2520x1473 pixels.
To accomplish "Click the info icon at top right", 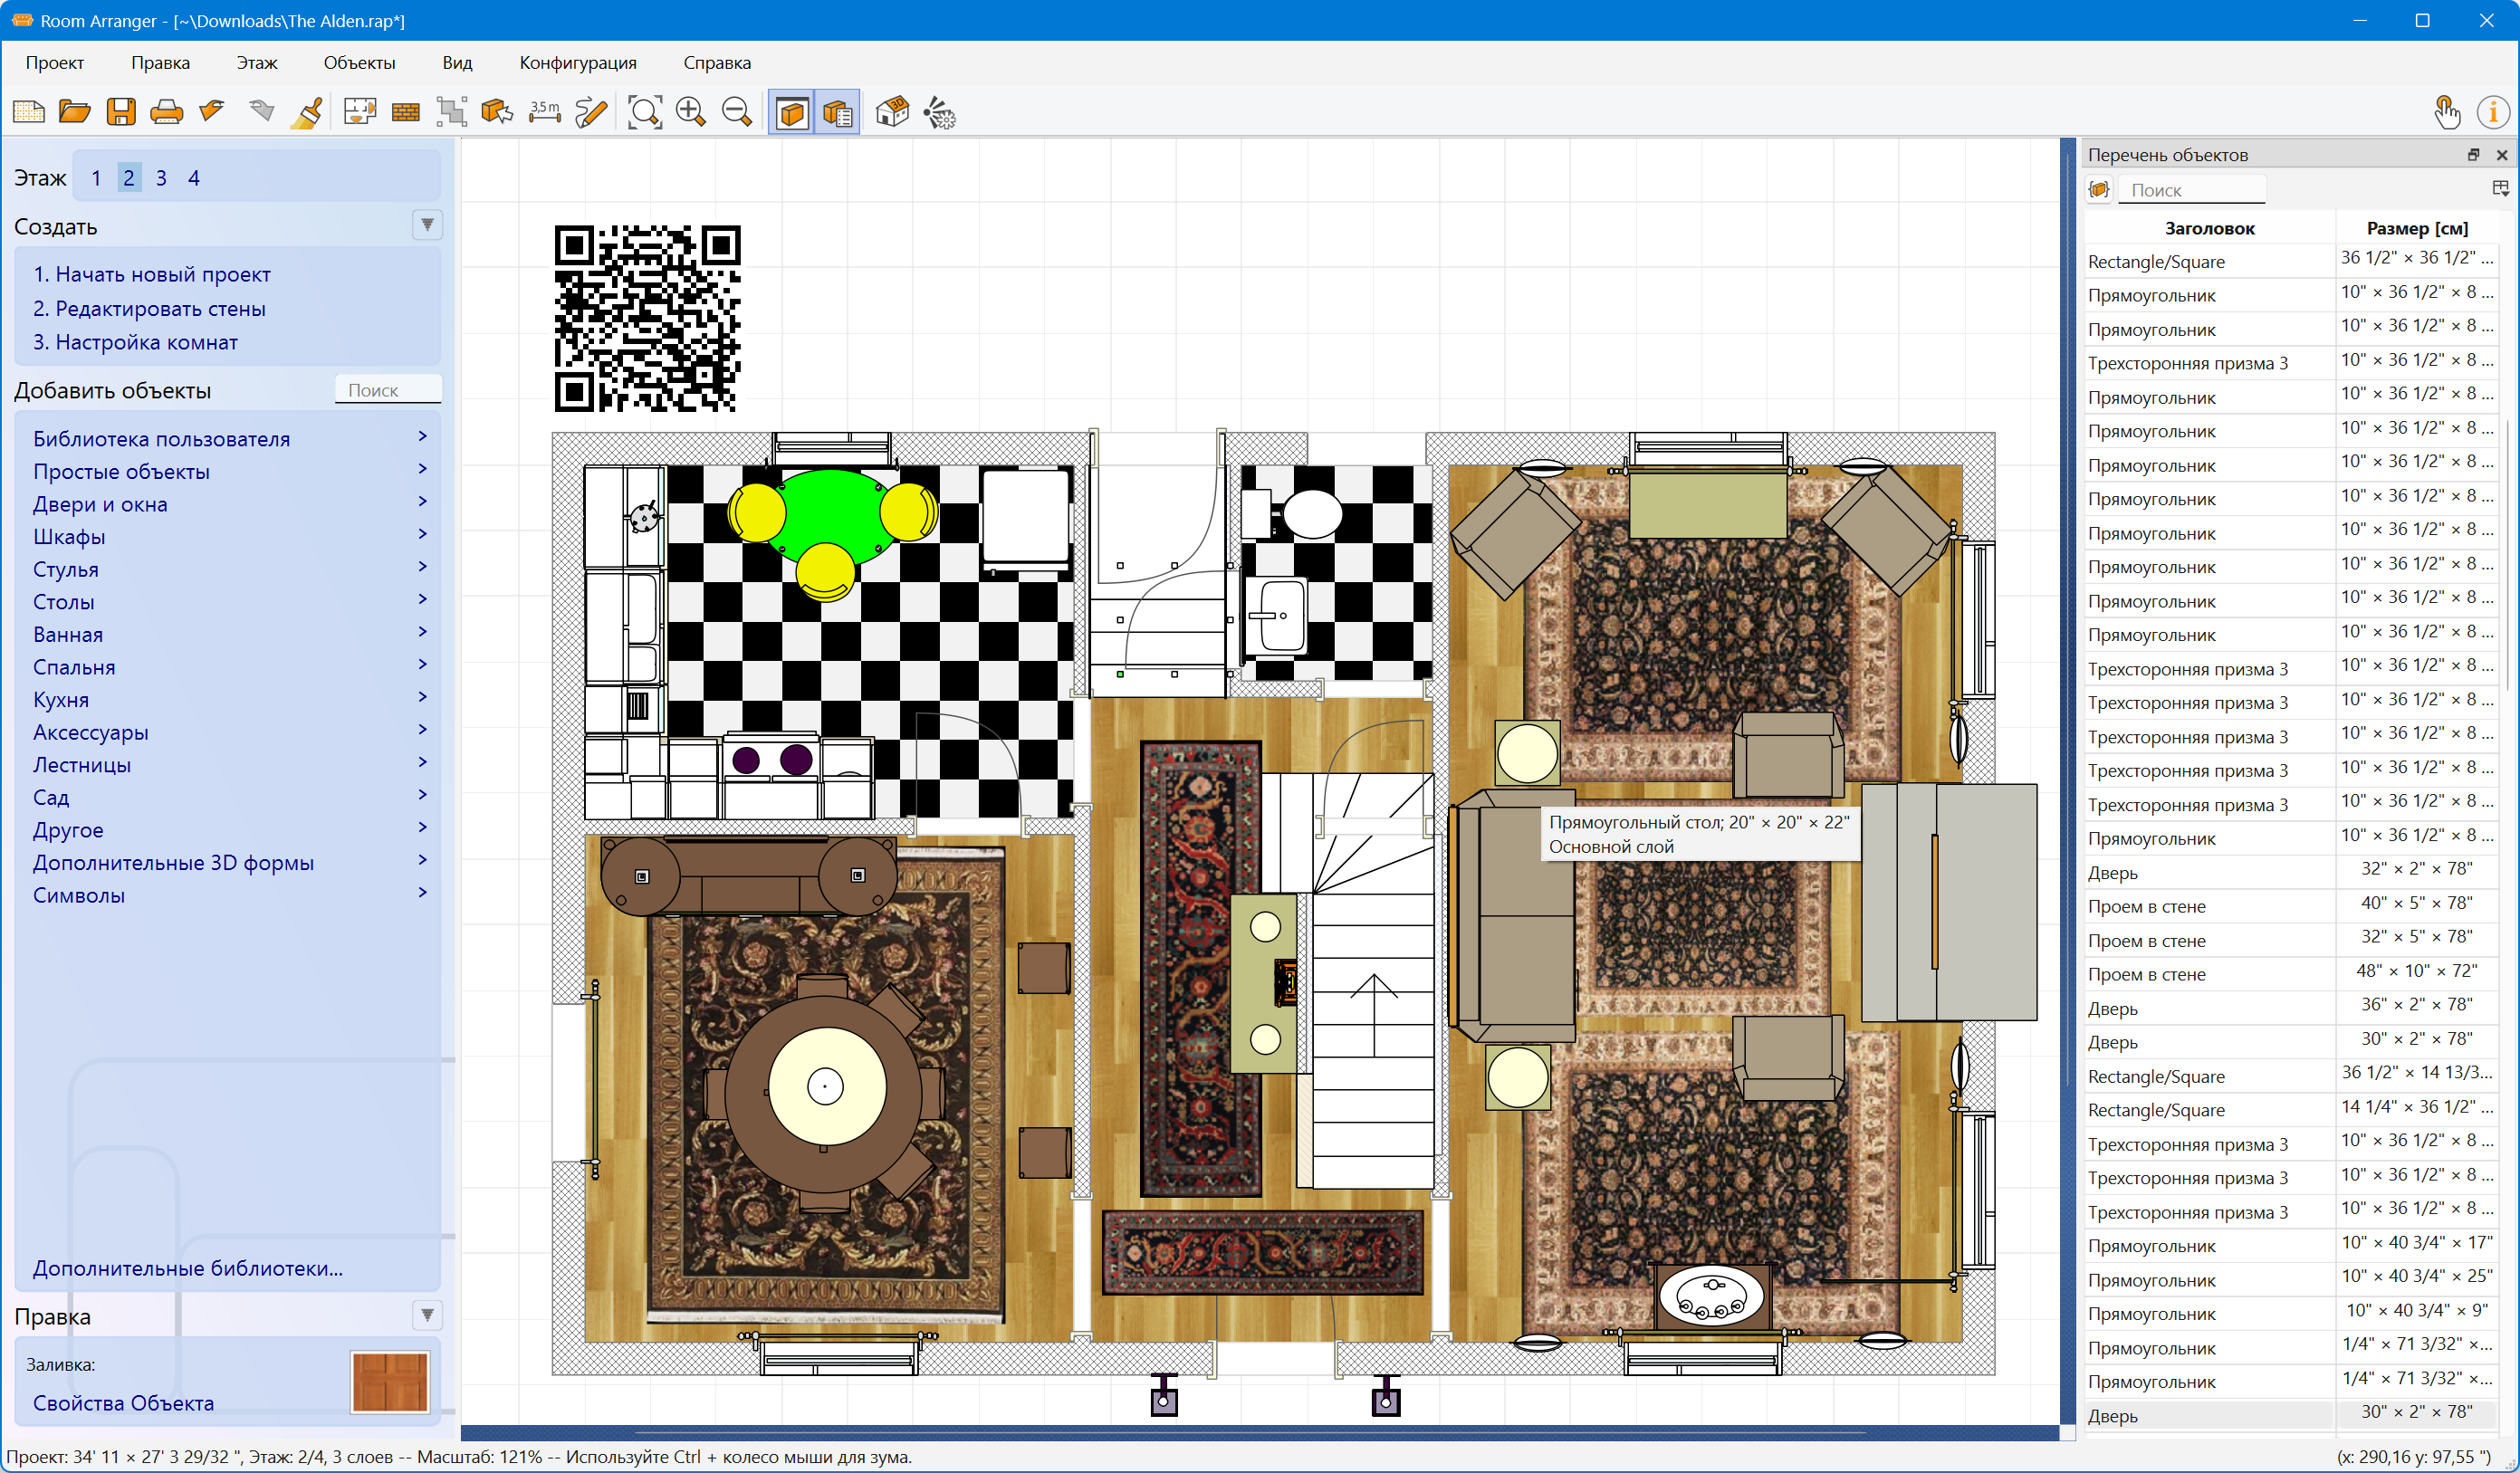I will [x=2492, y=112].
